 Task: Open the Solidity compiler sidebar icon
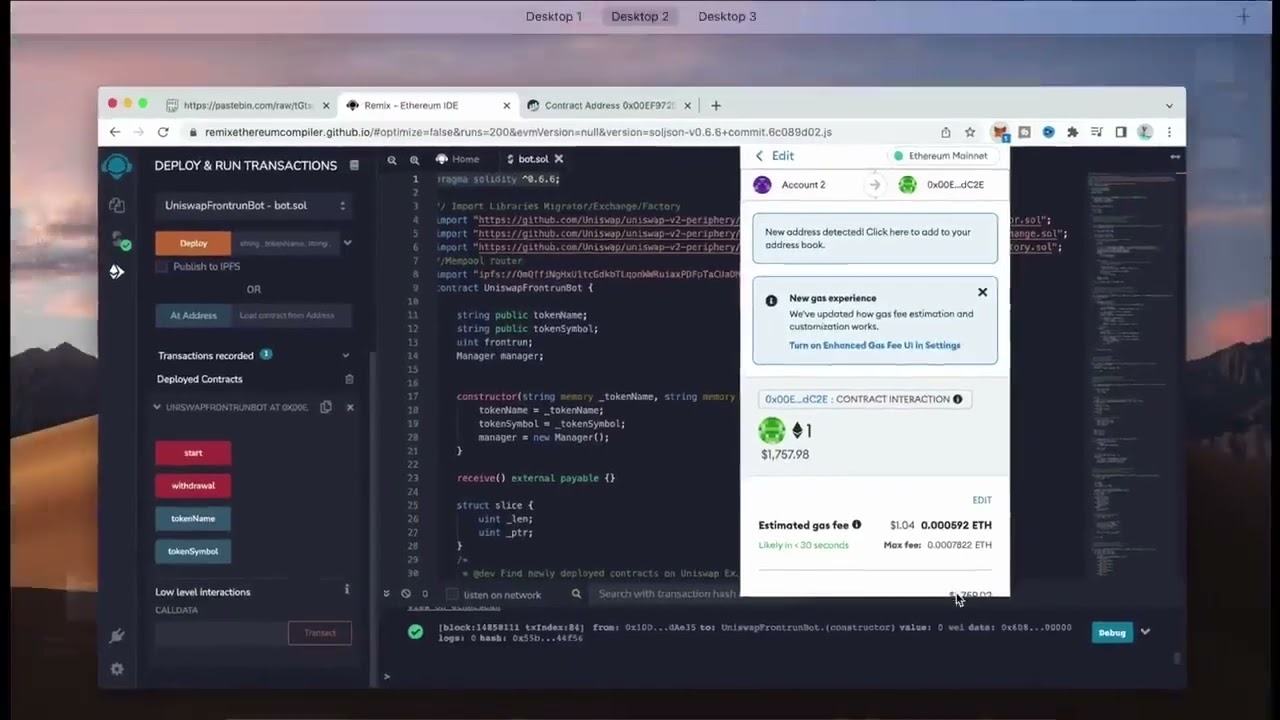[x=120, y=240]
